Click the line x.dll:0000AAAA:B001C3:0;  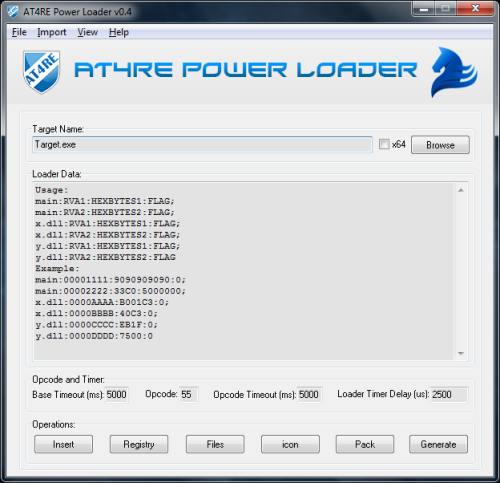(102, 302)
